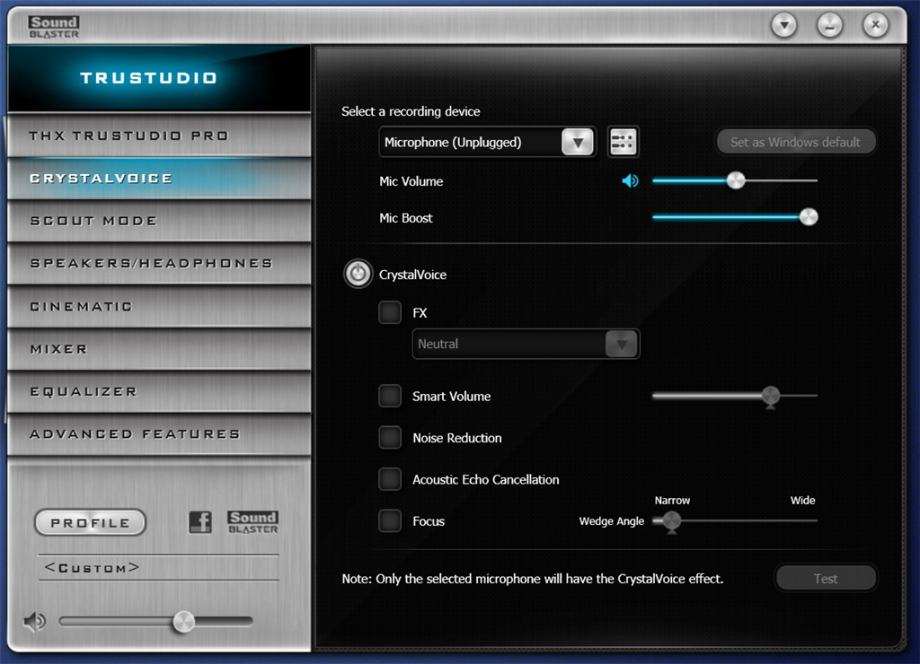The image size is (920, 664).
Task: Adjust the Smart Volume level slider
Action: point(770,397)
